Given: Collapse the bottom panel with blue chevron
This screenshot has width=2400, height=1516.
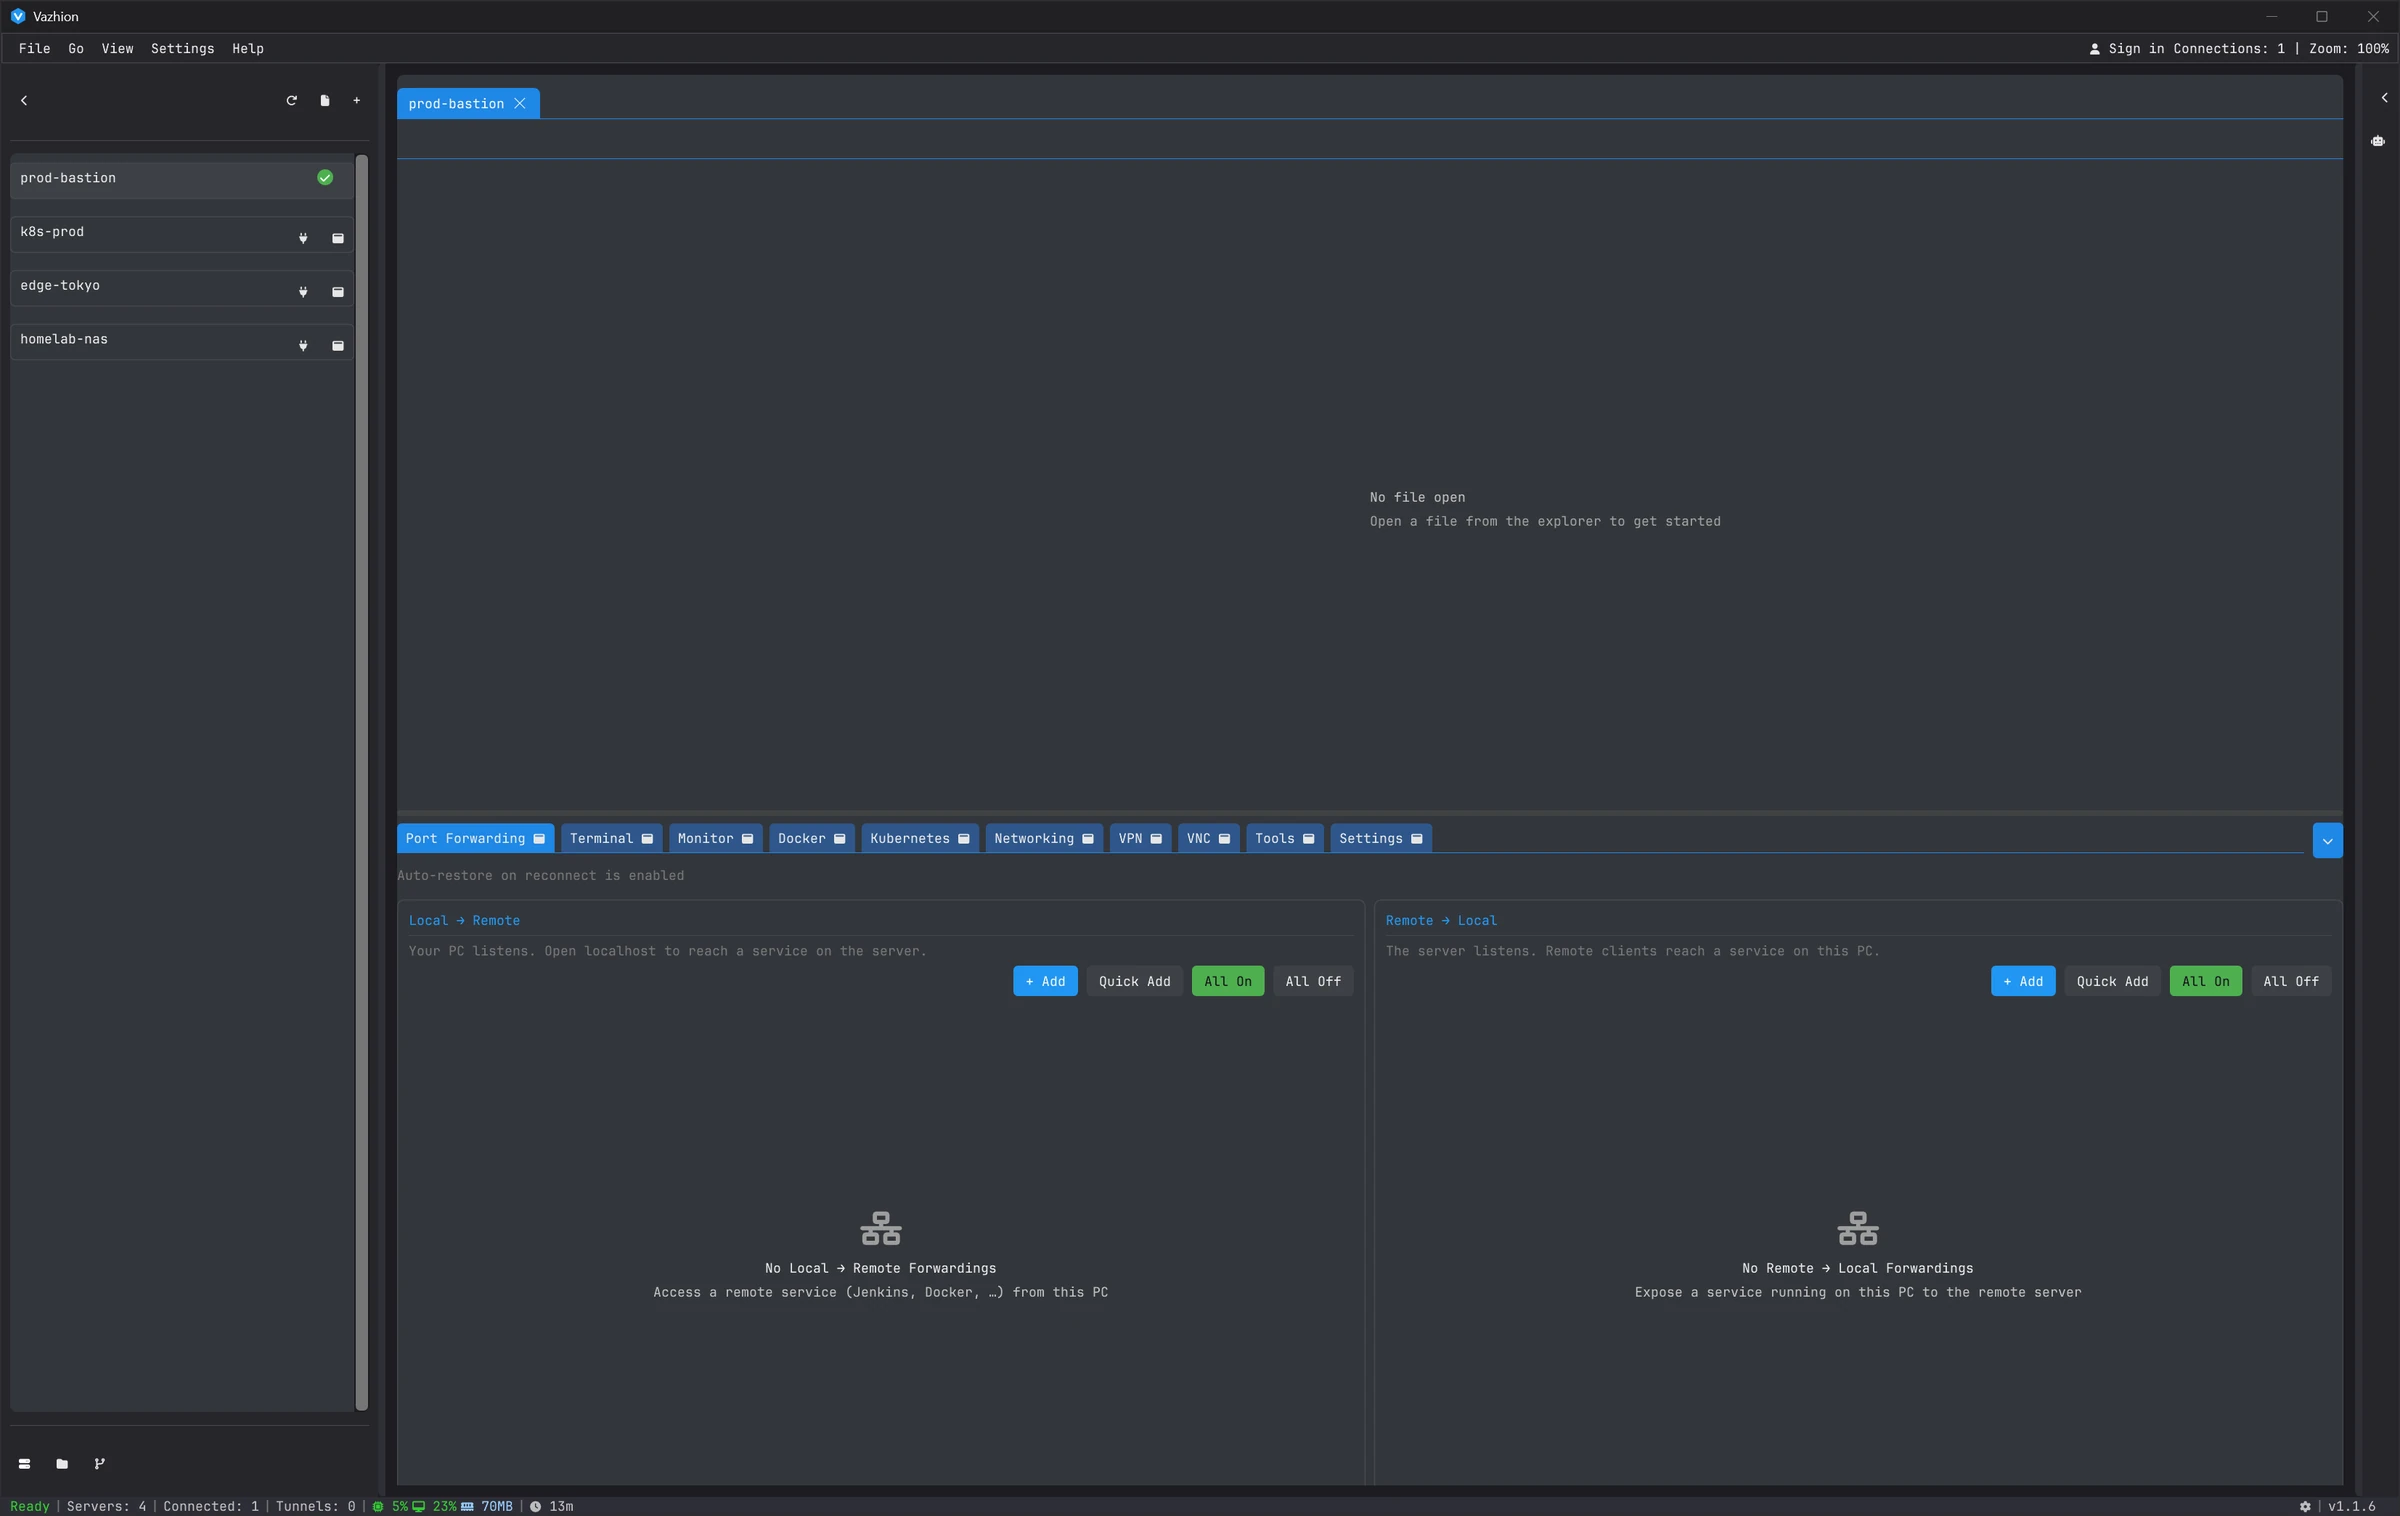Looking at the screenshot, I should 2327,840.
